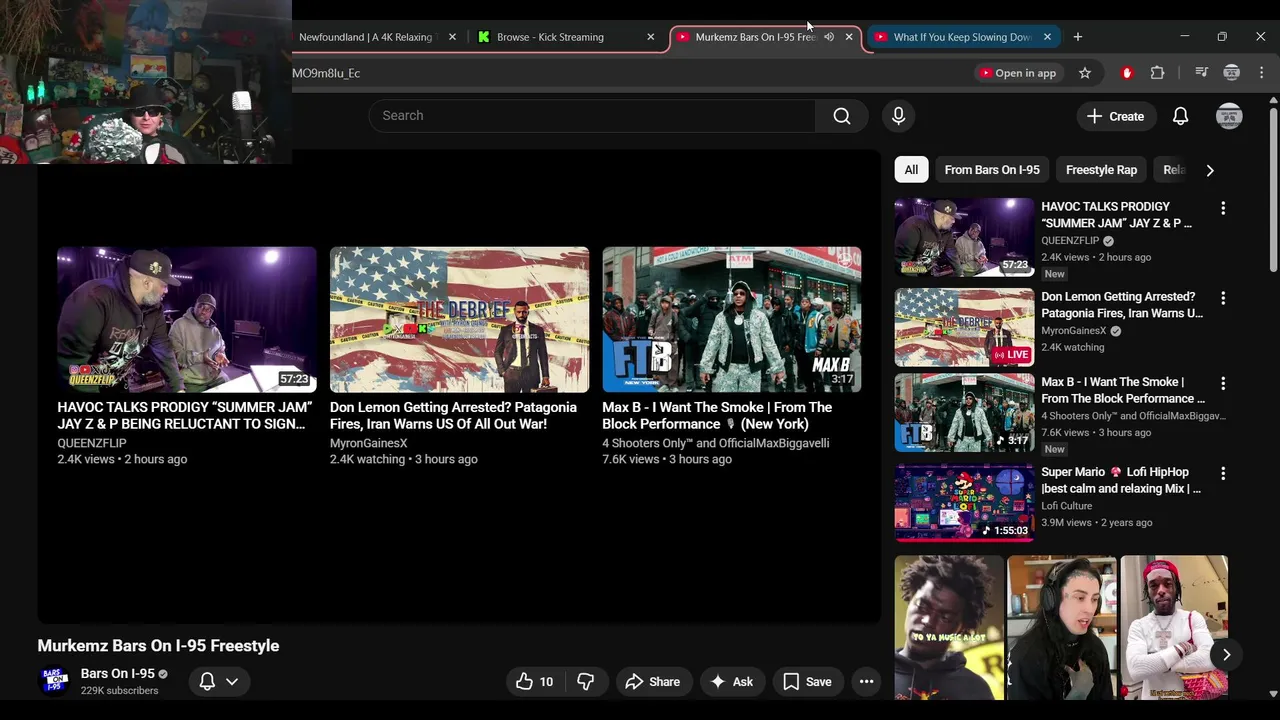Open the red hand ad-blocker extension
This screenshot has width=1280, height=720.
pos(1127,73)
